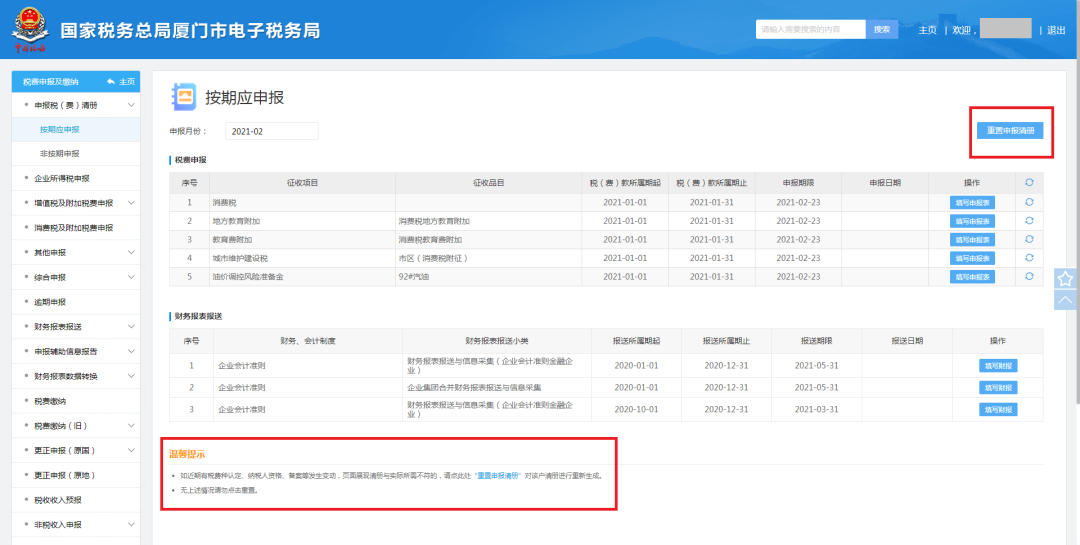Image resolution: width=1080 pixels, height=545 pixels.
Task: Click 退出 to log out
Action: [x=1056, y=30]
